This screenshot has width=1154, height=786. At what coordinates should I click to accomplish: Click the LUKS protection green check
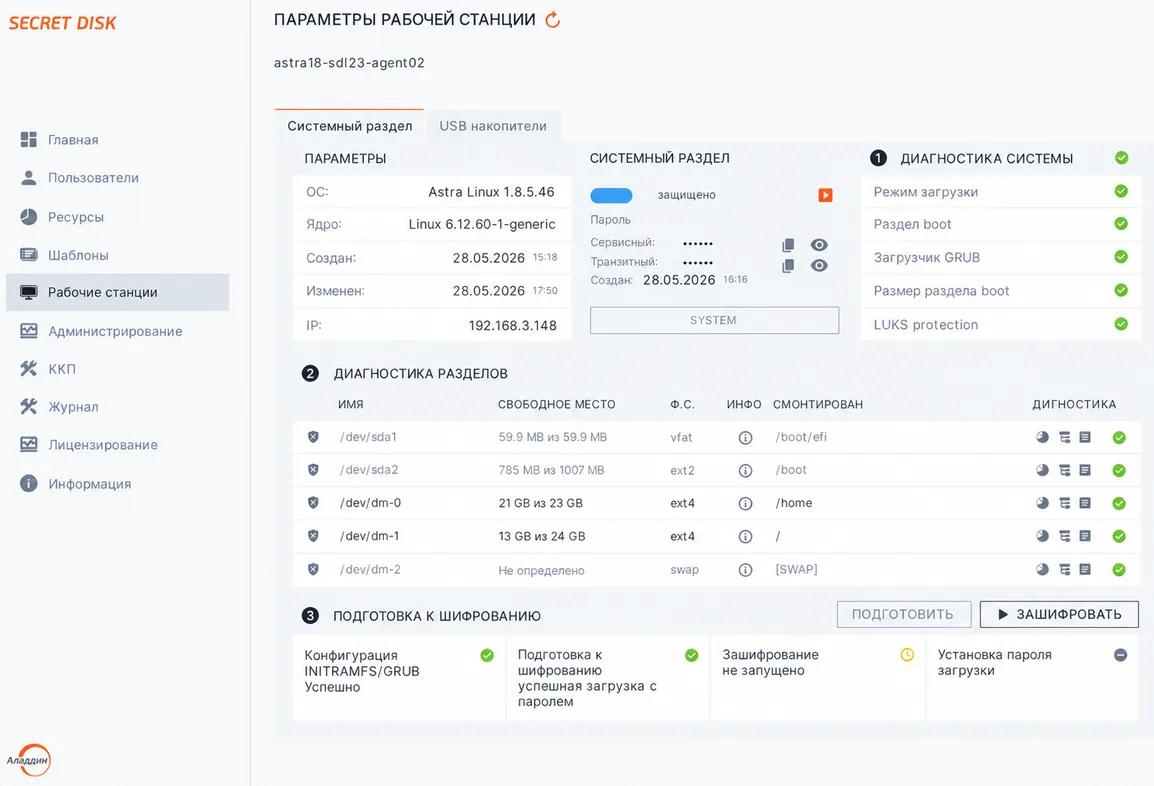point(1121,324)
